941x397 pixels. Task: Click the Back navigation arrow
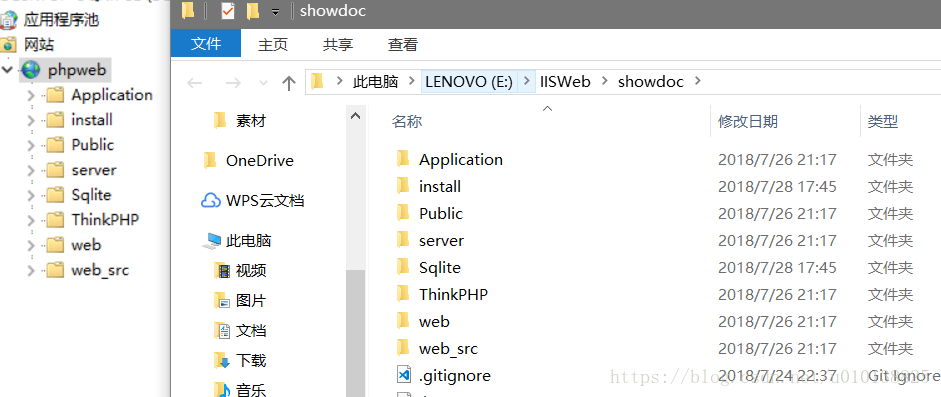tap(195, 83)
